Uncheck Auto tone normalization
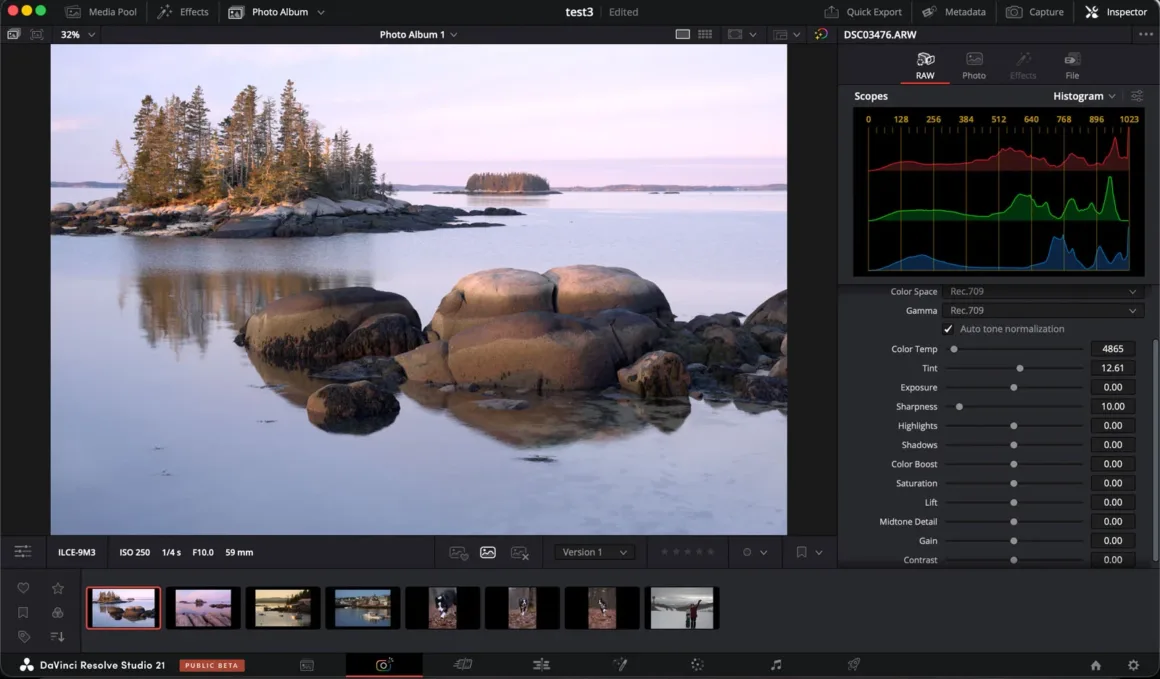The width and height of the screenshot is (1160, 679). click(948, 329)
